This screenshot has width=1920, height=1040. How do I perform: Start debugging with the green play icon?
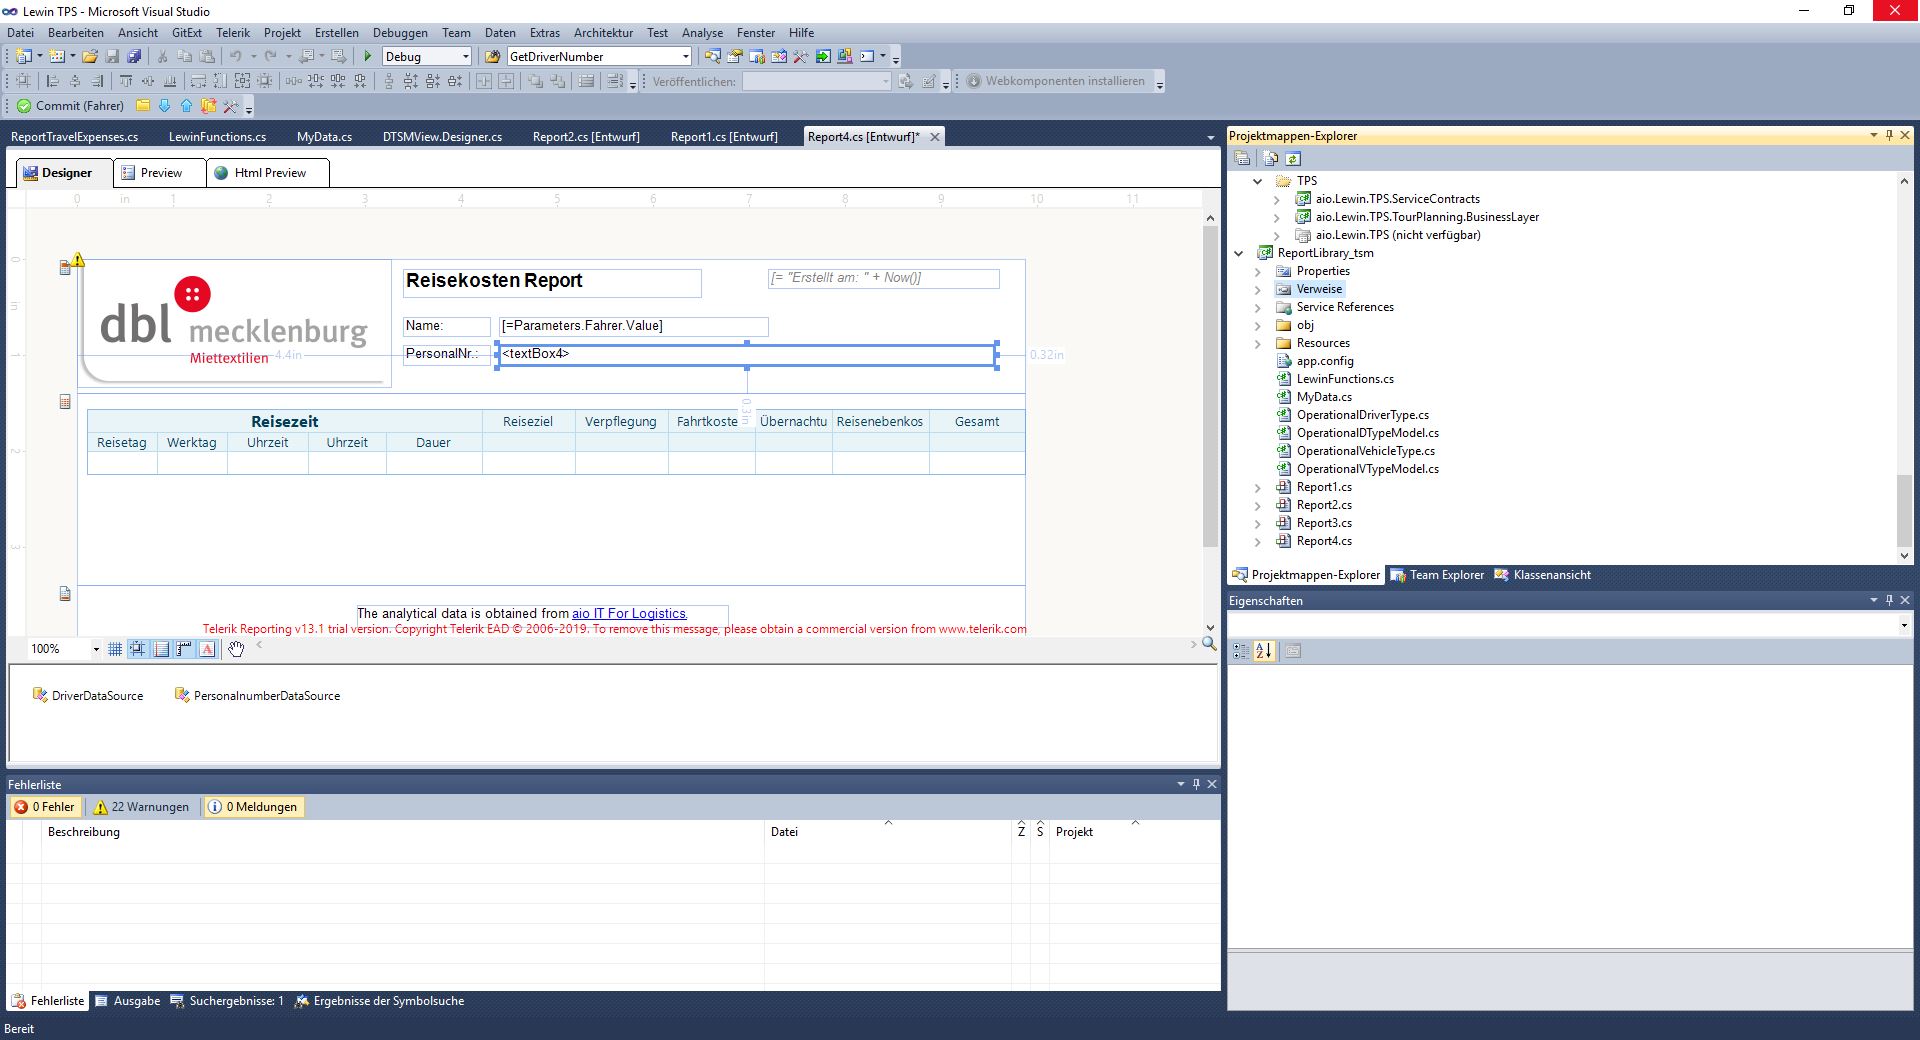coord(368,57)
